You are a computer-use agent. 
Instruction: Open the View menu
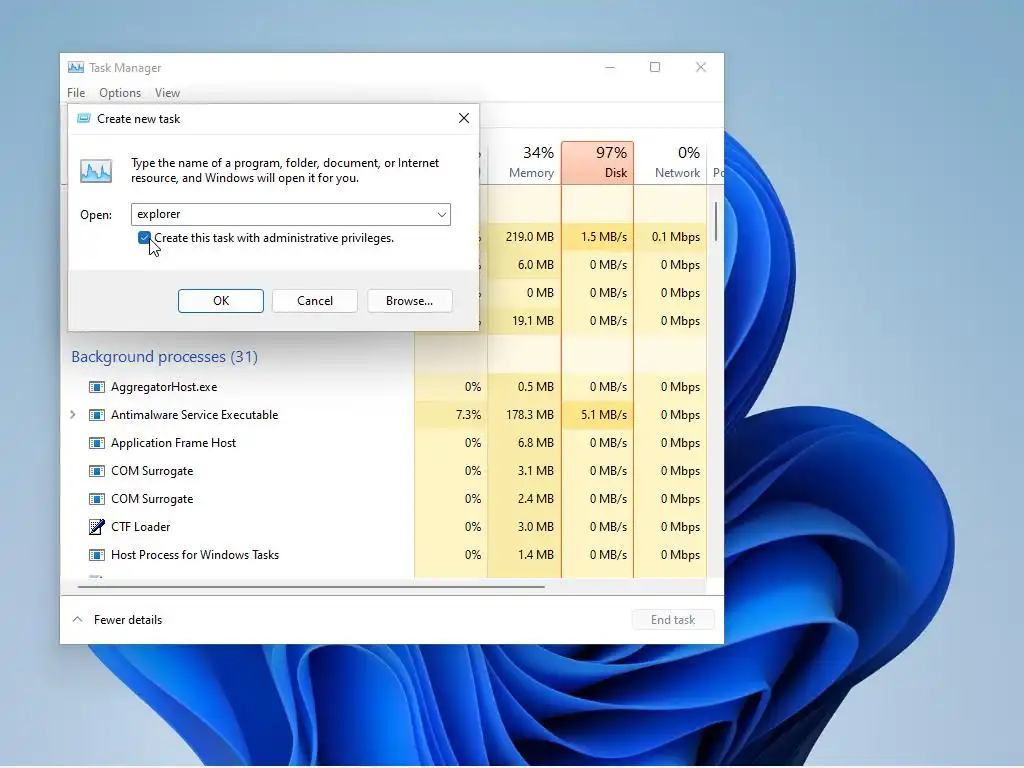(167, 93)
